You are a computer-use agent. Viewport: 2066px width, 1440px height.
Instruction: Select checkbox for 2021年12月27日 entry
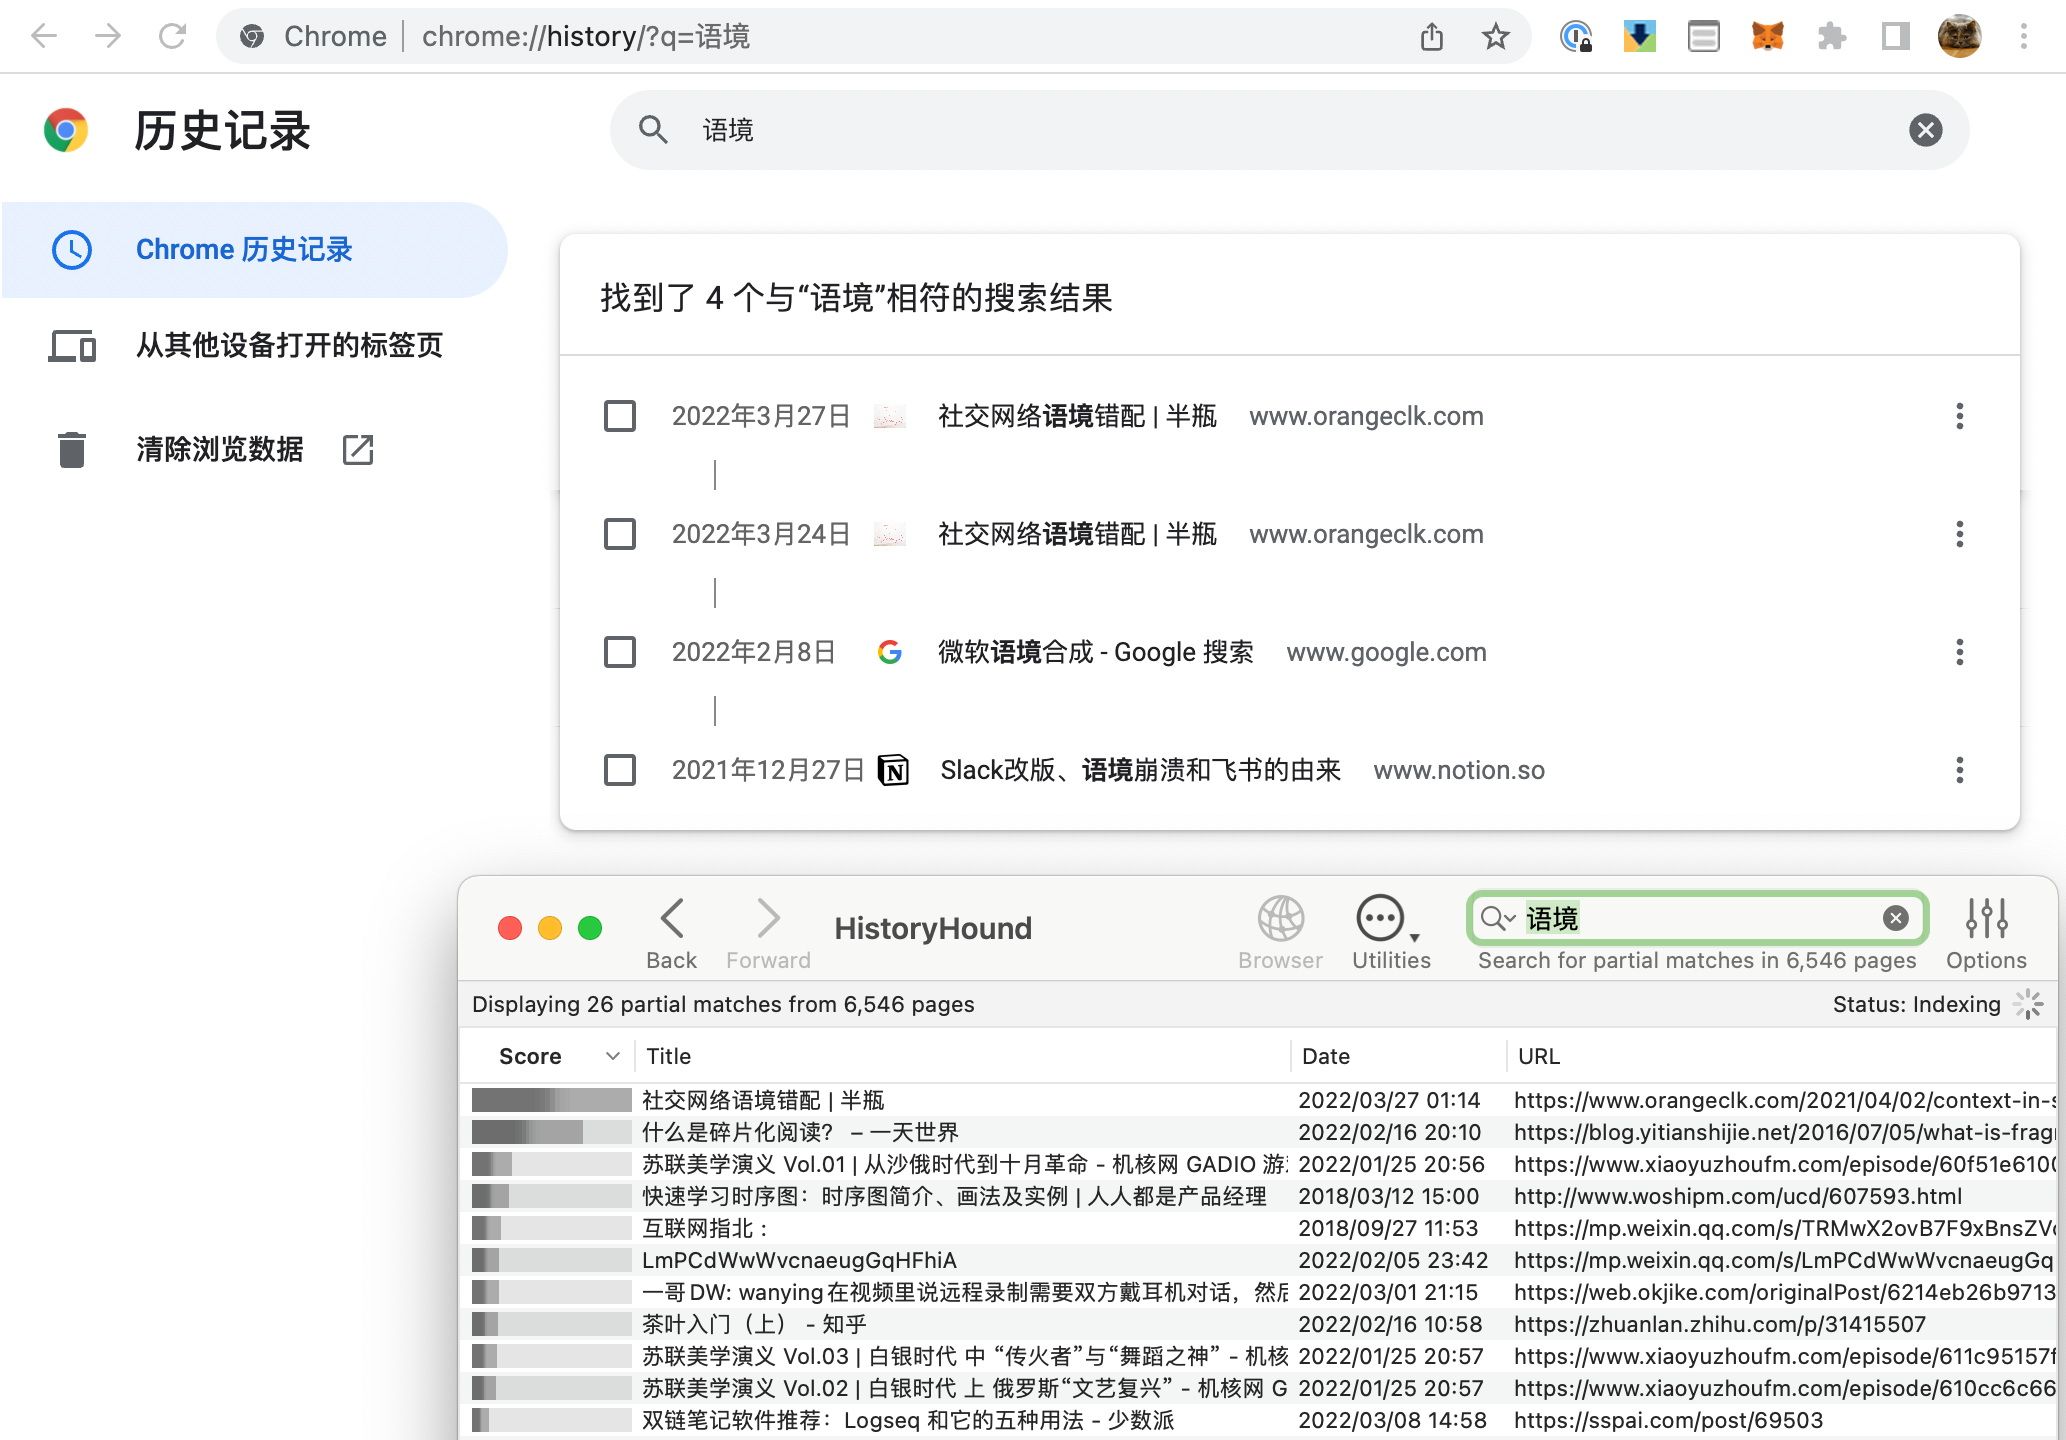(x=620, y=770)
